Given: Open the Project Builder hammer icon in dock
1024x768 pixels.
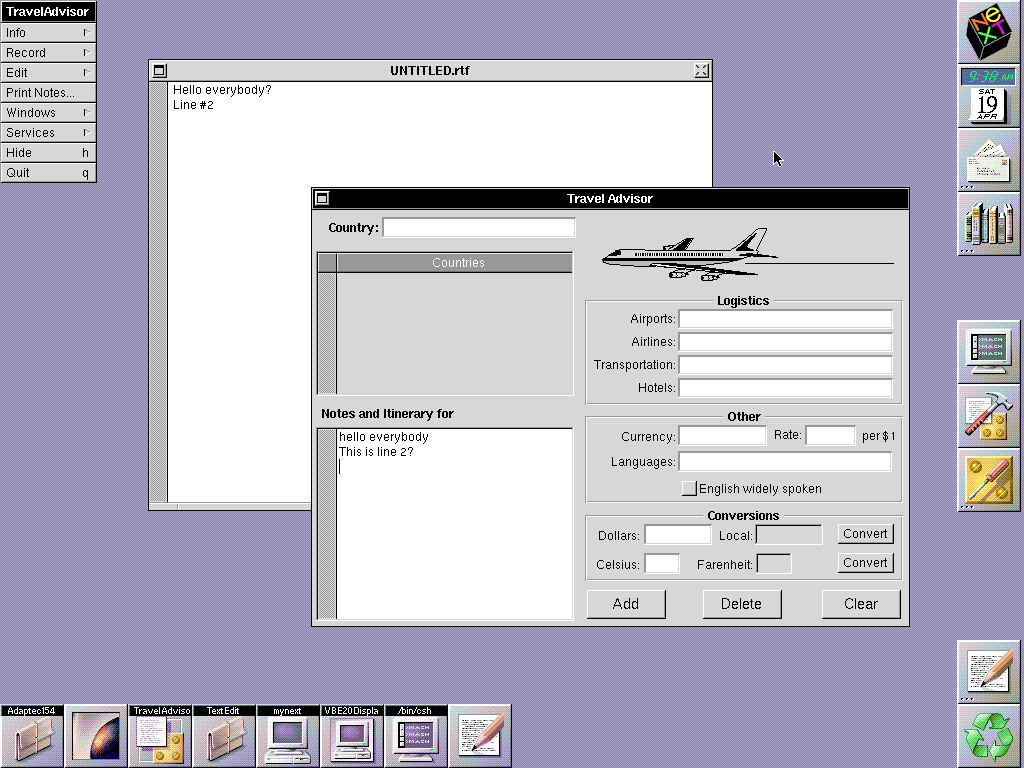Looking at the screenshot, I should click(989, 416).
